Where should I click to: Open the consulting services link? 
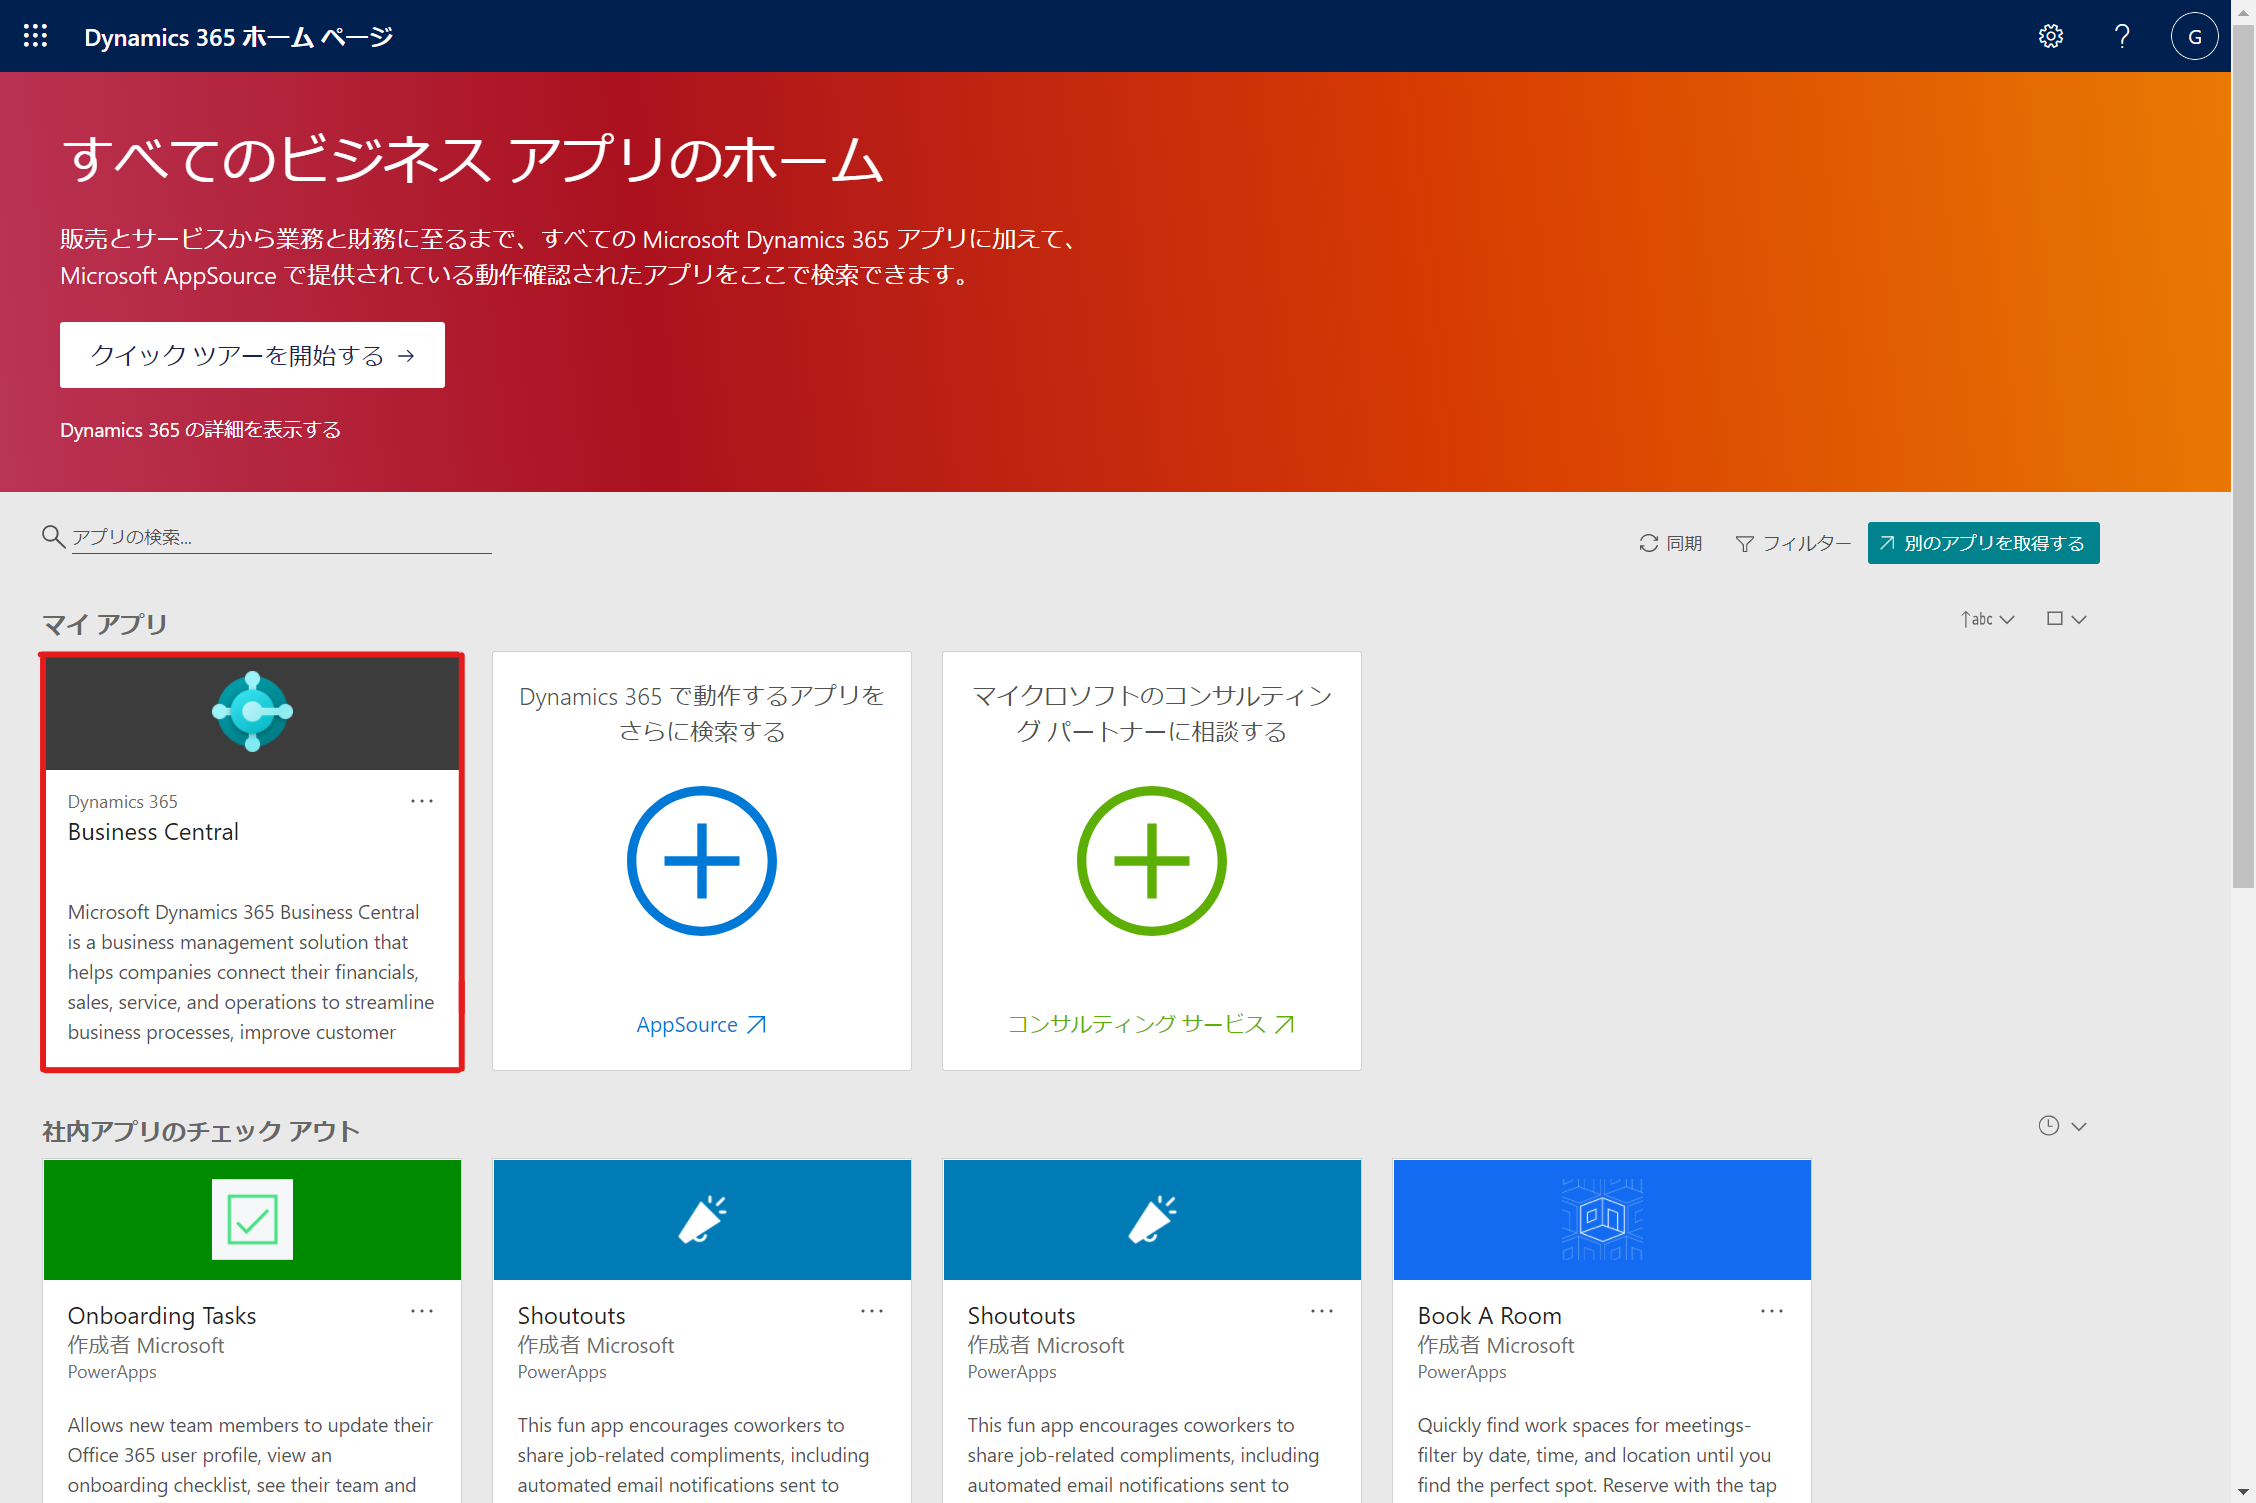pos(1152,1024)
